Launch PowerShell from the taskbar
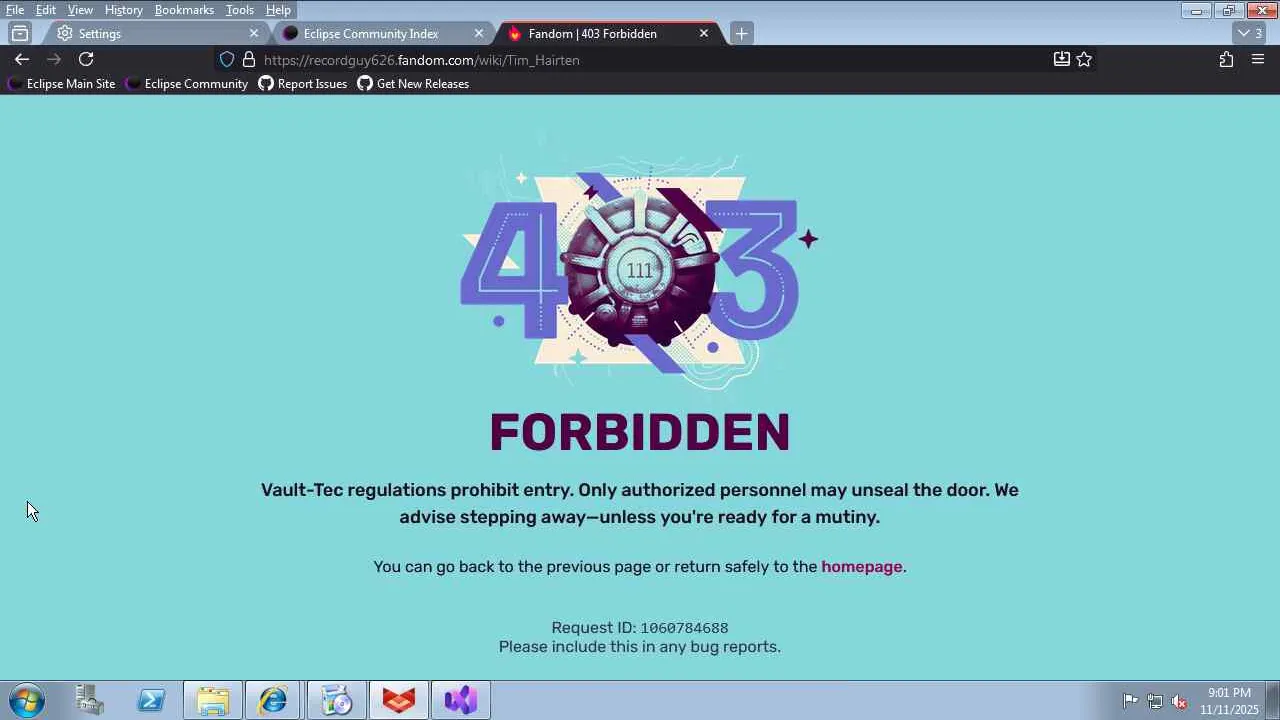 151,700
